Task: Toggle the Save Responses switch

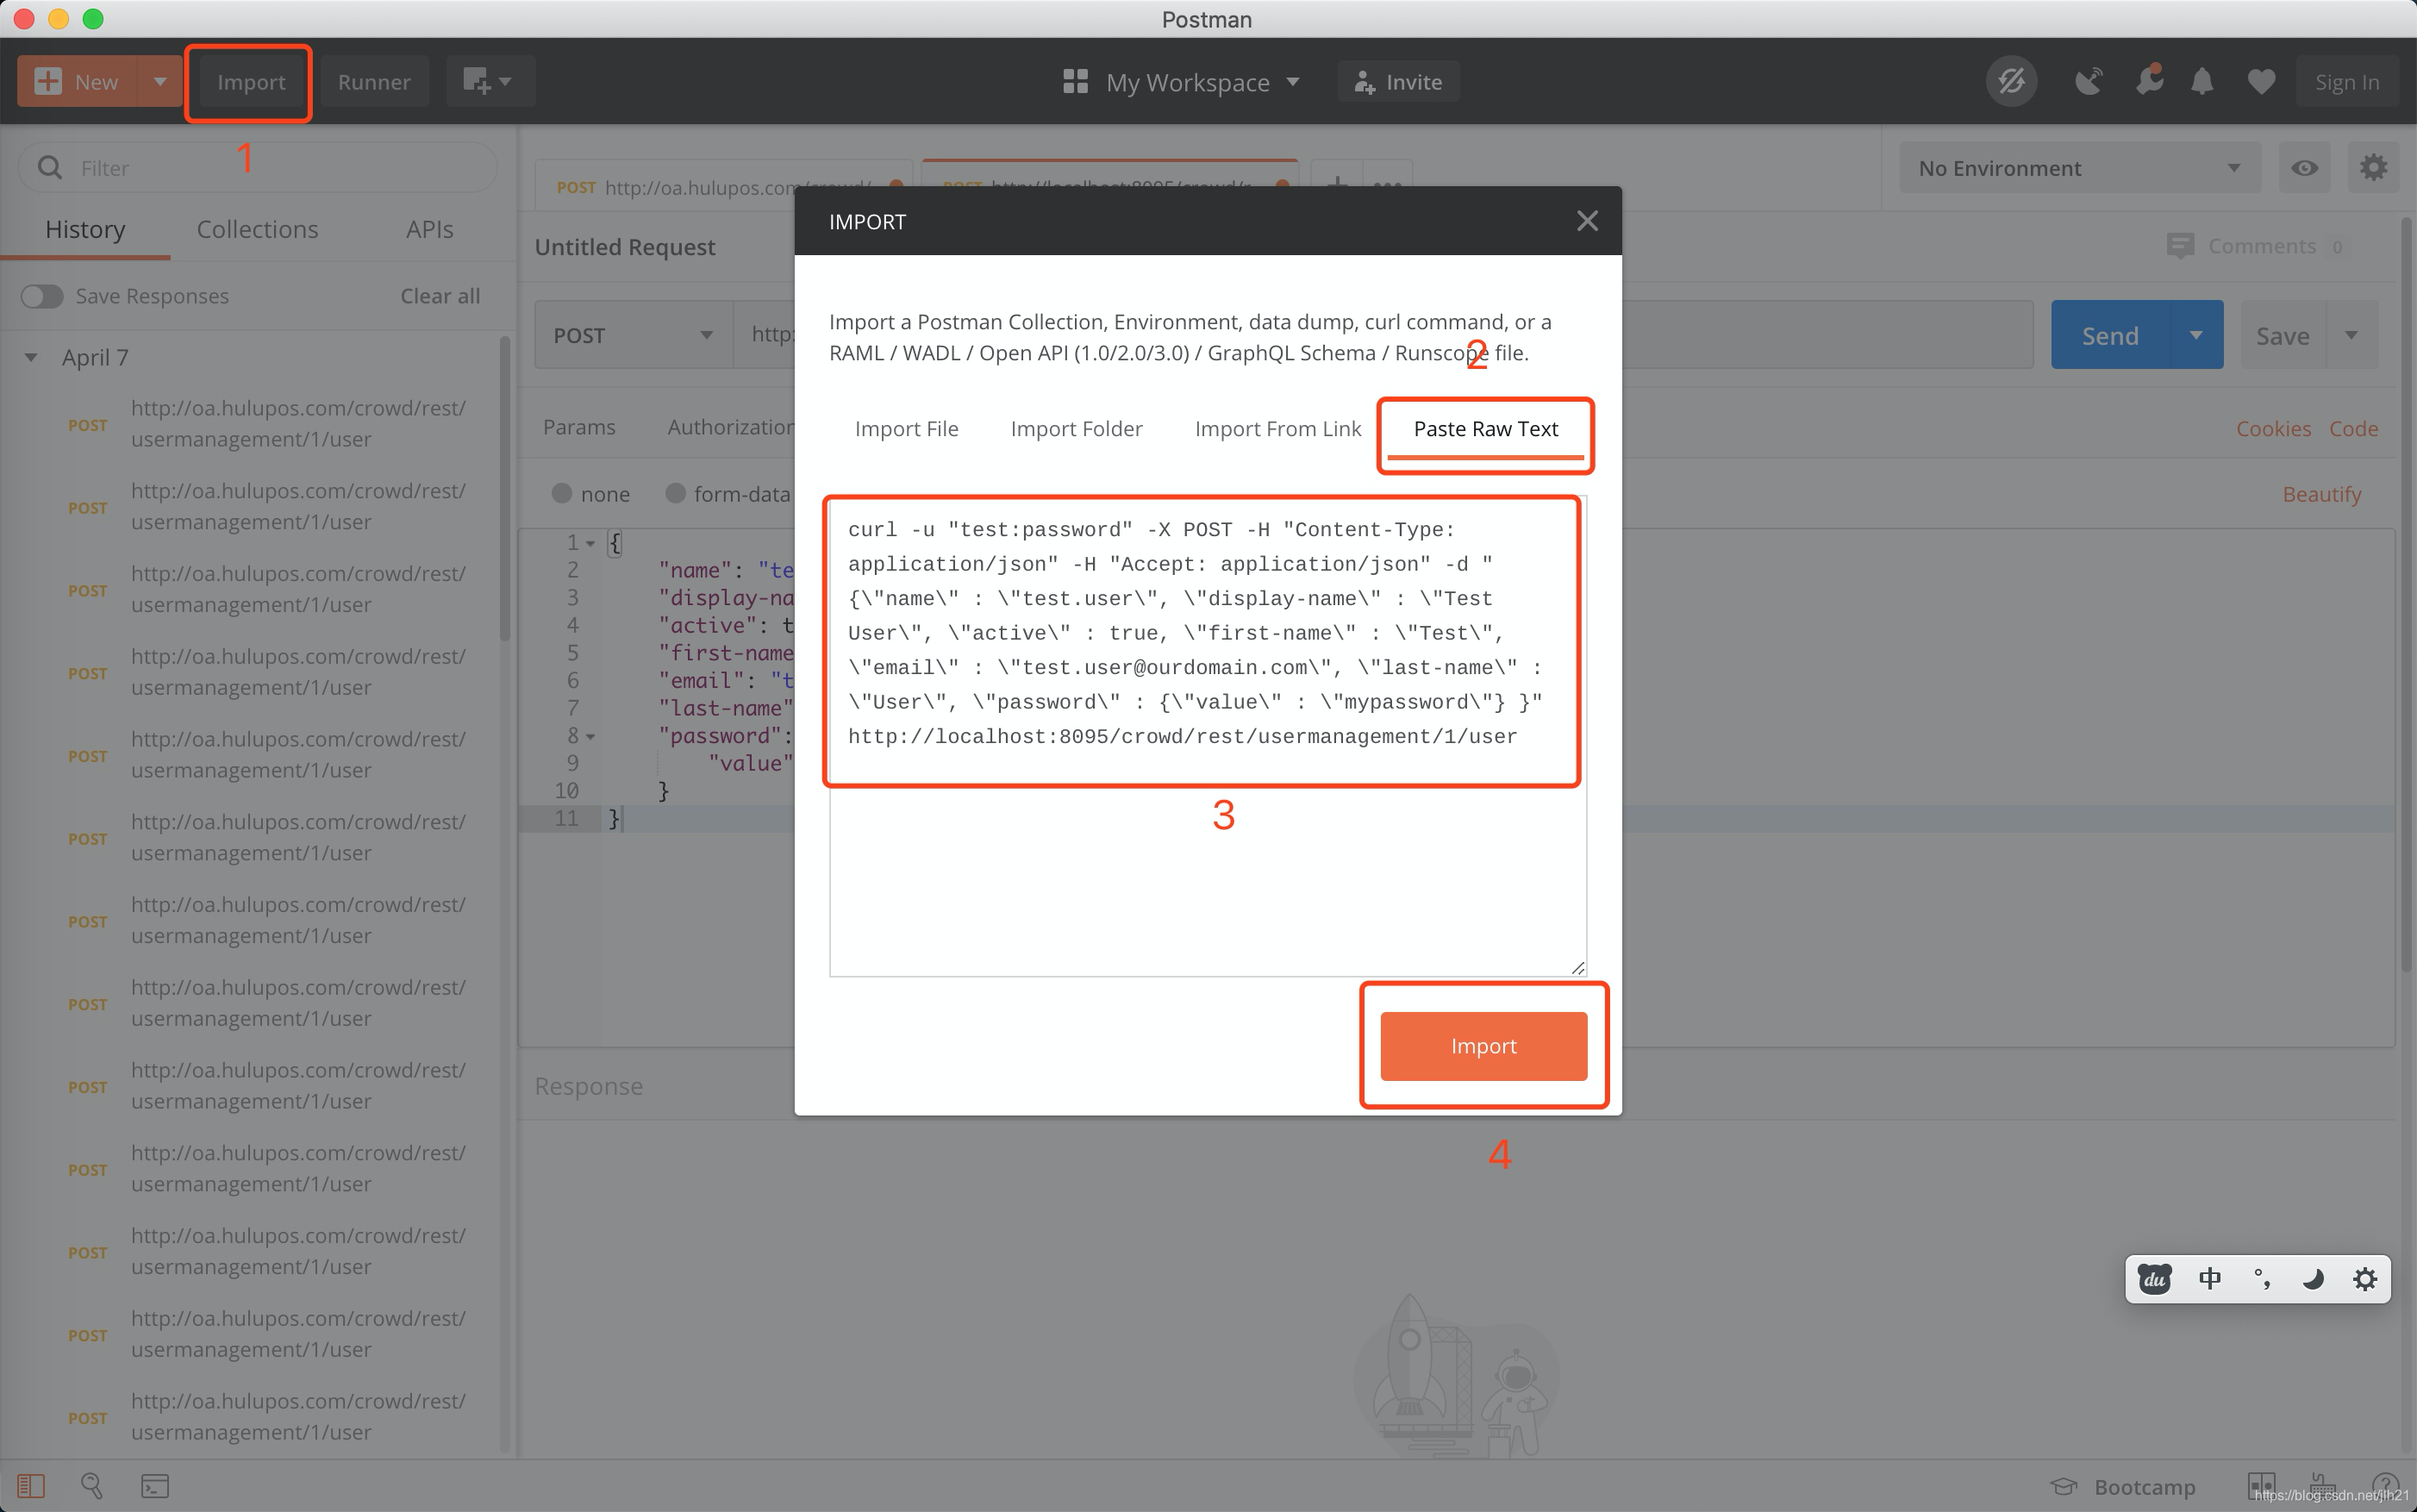Action: (42, 296)
